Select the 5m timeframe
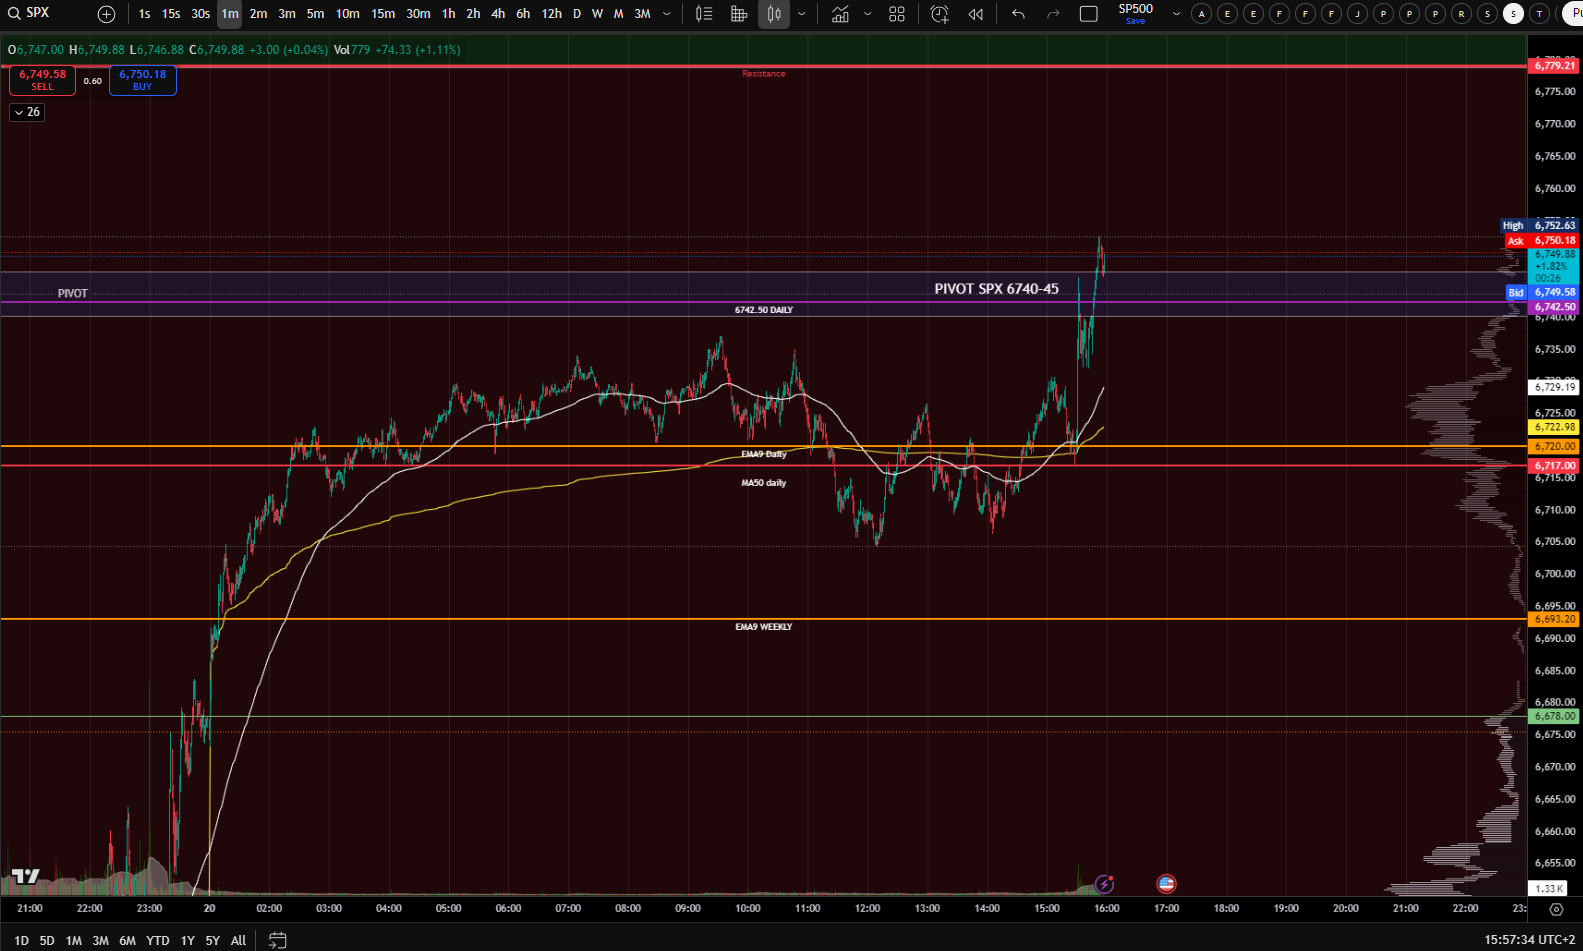 coord(315,14)
